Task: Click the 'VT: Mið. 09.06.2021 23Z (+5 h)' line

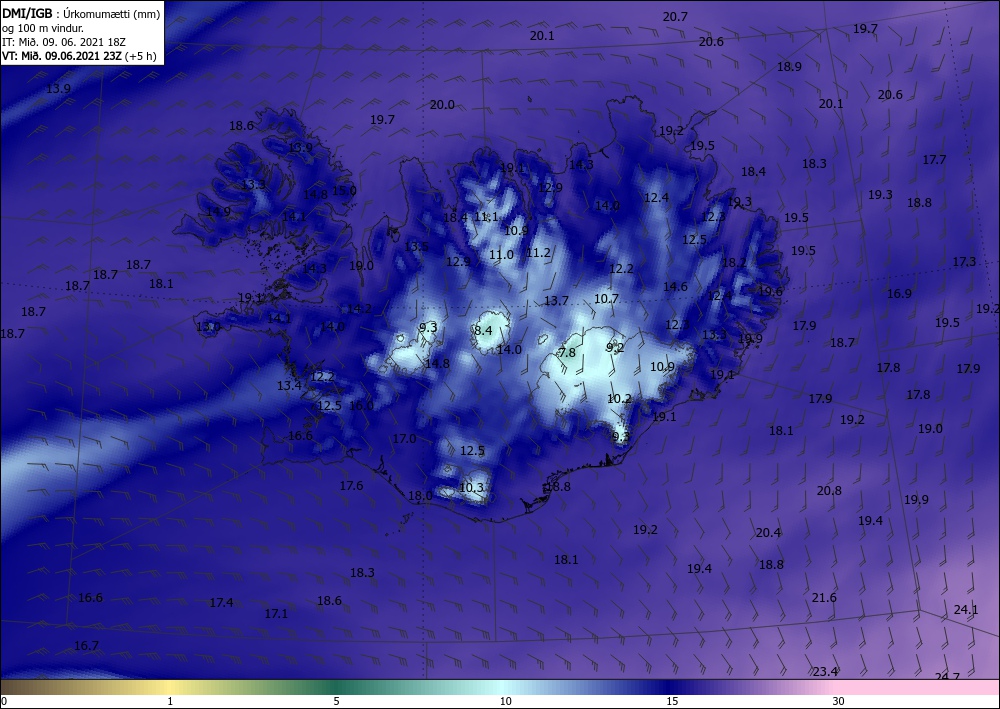Action: pyautogui.click(x=79, y=55)
